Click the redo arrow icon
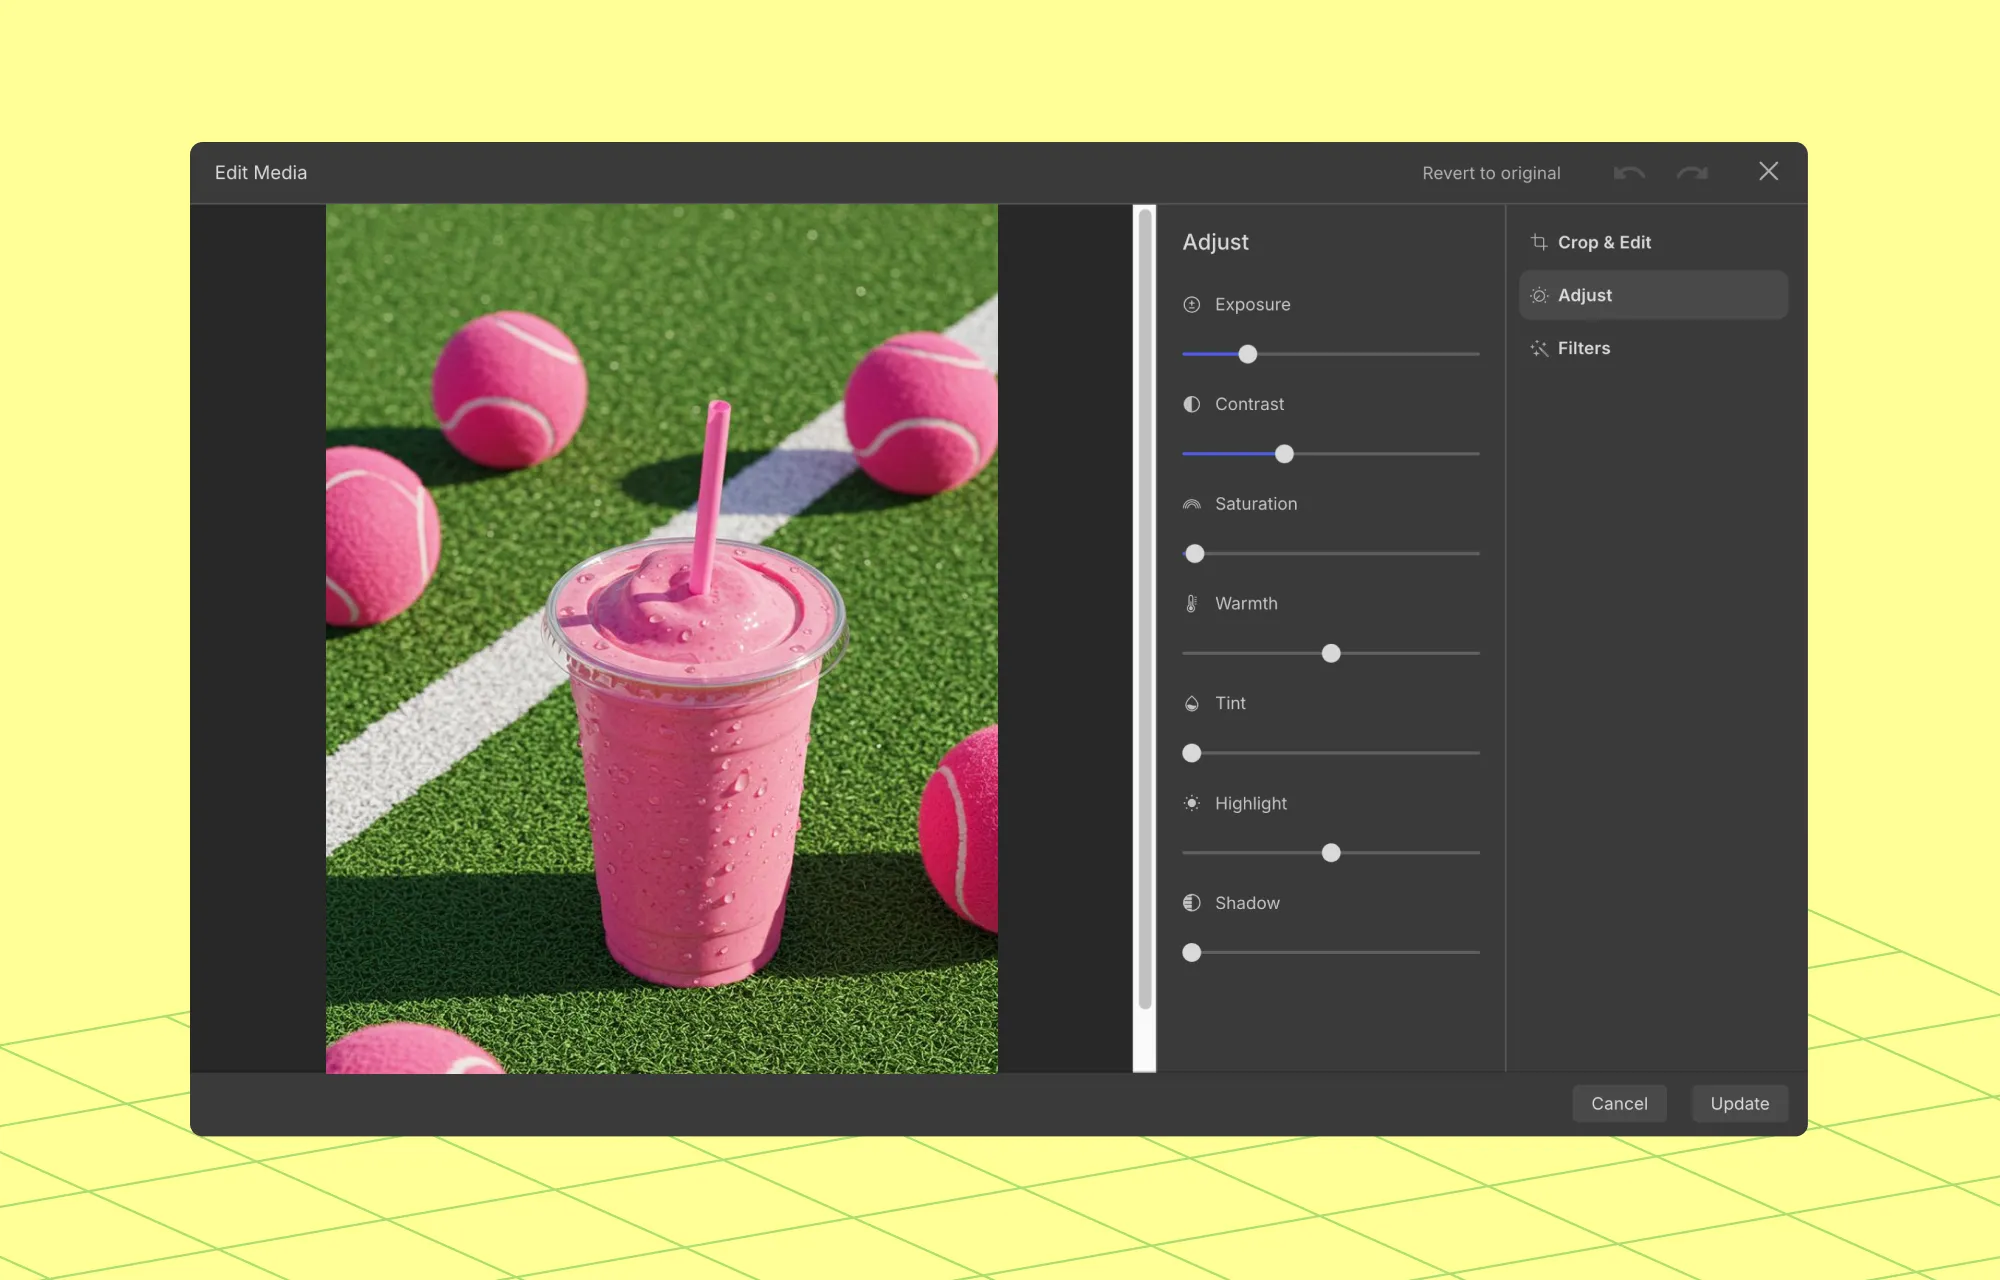 (1692, 173)
